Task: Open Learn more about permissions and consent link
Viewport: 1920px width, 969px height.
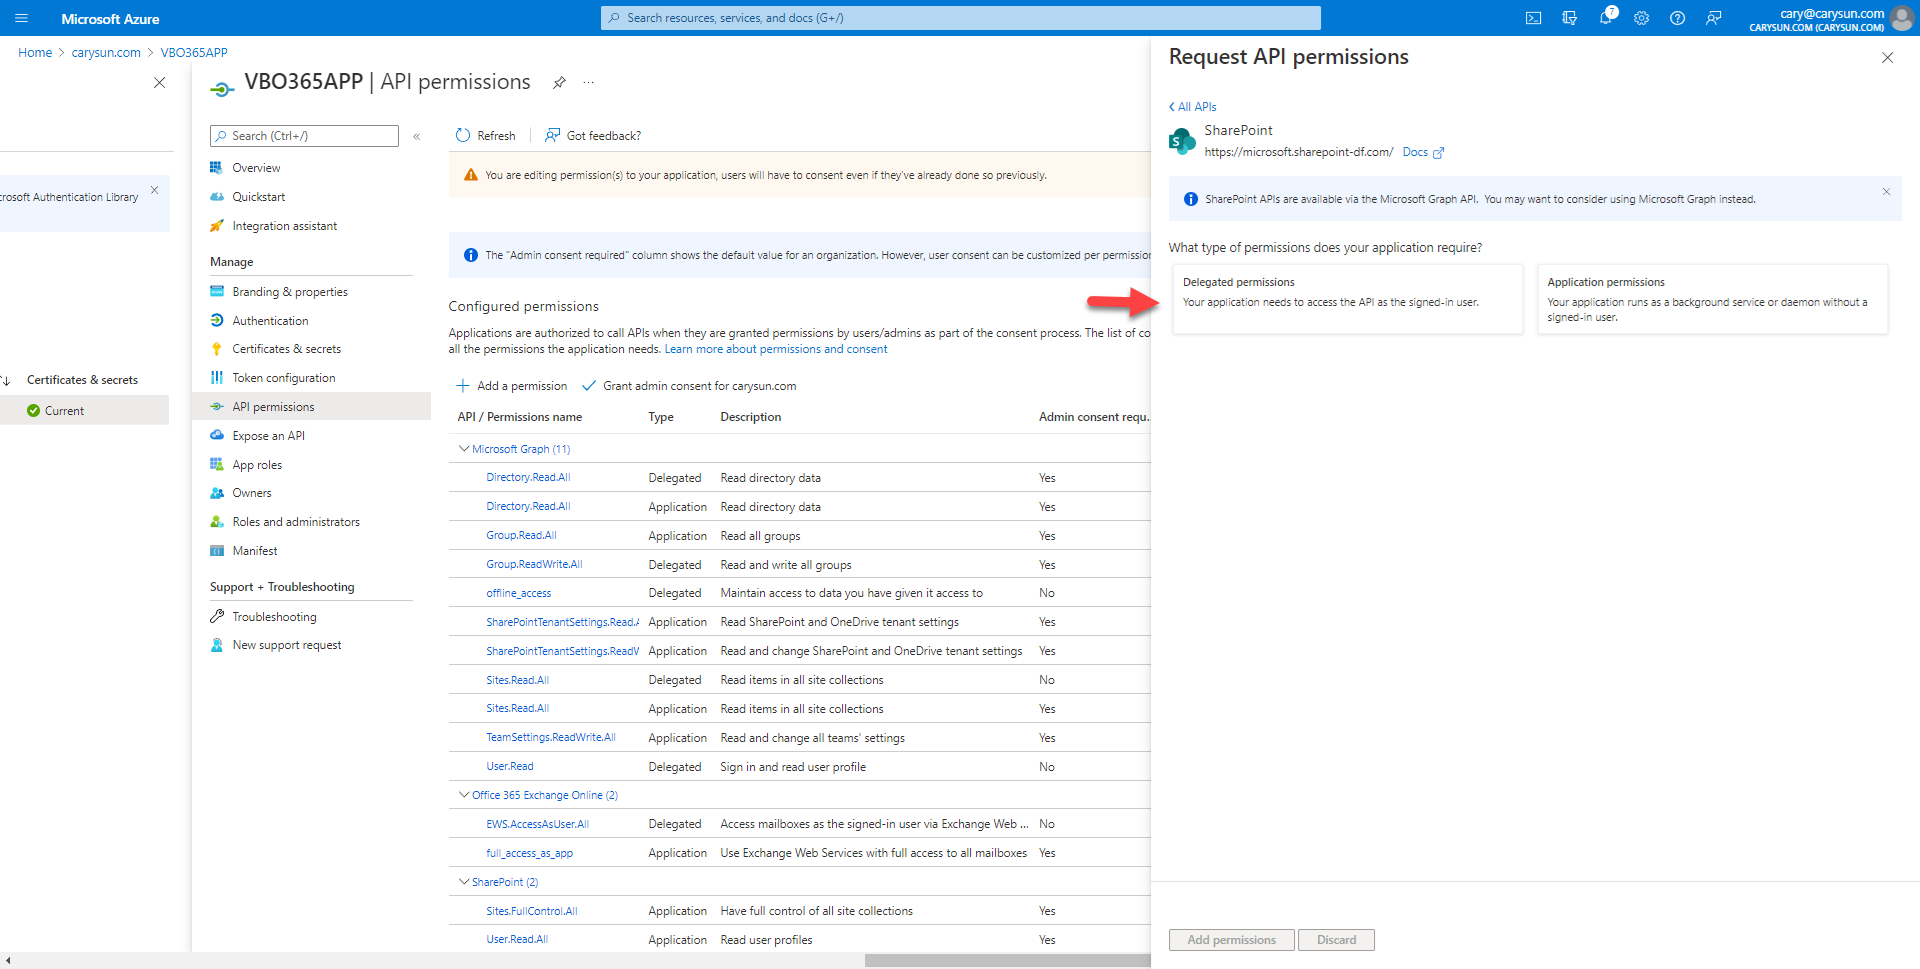Action: point(776,349)
